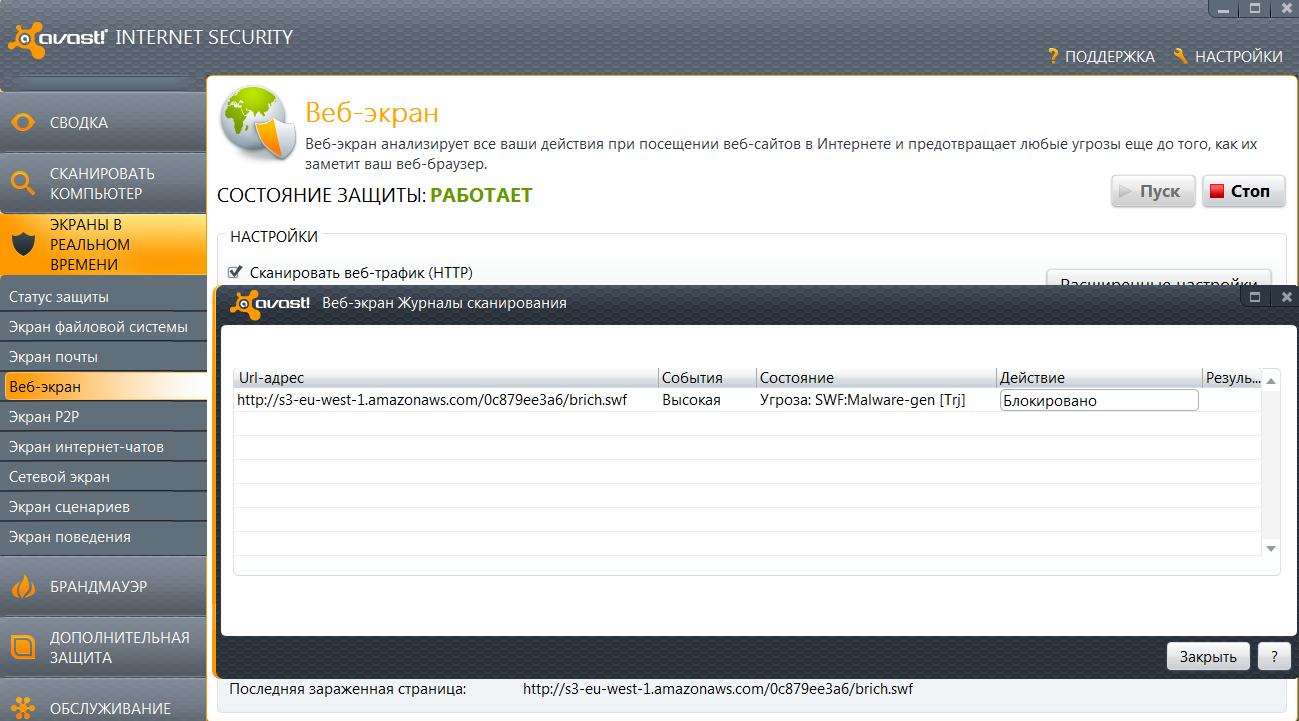The width and height of the screenshot is (1299, 721).
Task: Select the brich.swf log entry row
Action: [x=432, y=400]
